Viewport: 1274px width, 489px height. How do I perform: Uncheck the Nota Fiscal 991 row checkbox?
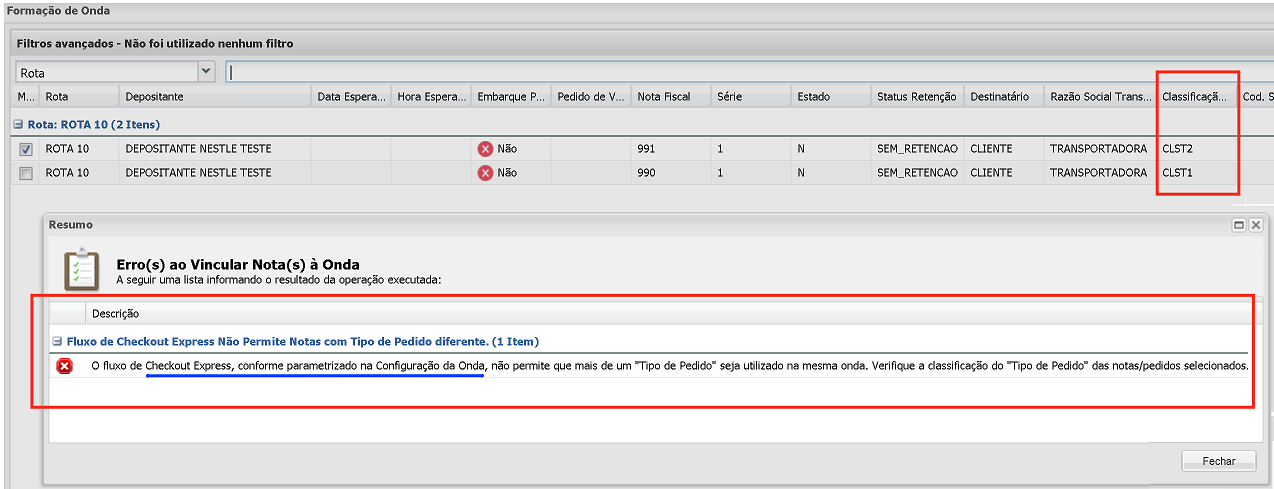point(26,149)
